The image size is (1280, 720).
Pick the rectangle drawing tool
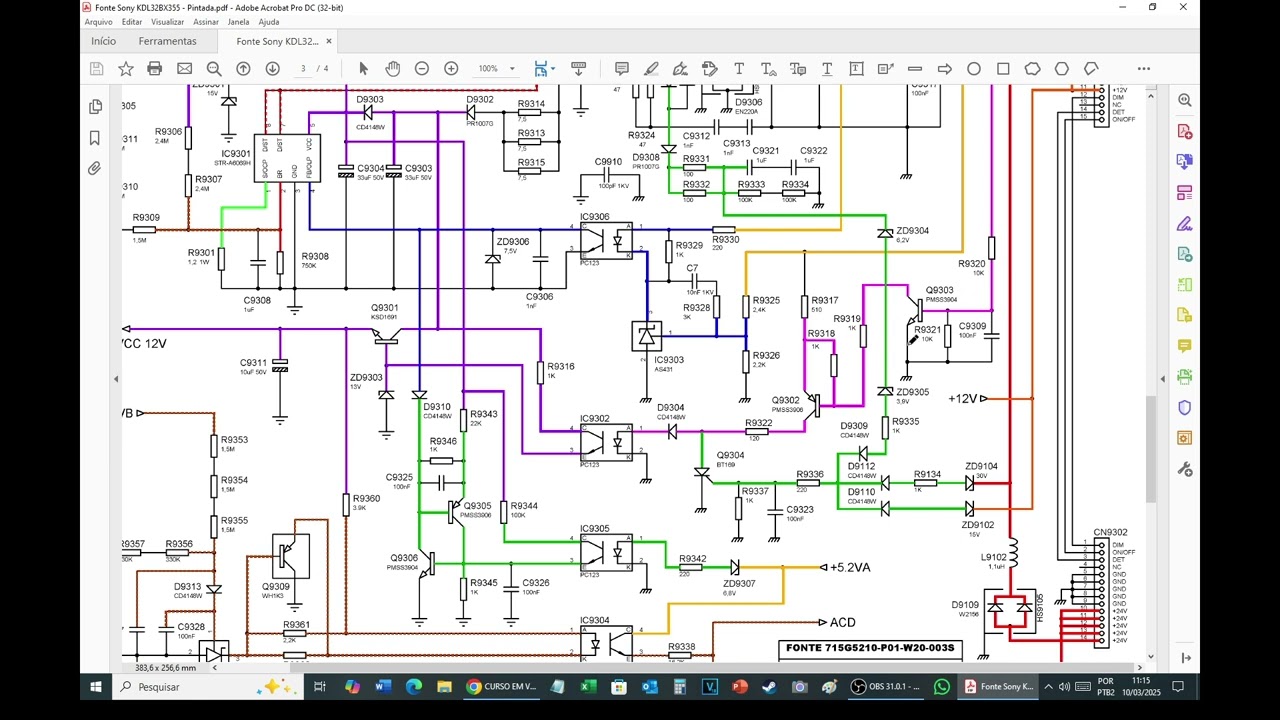(x=1003, y=69)
